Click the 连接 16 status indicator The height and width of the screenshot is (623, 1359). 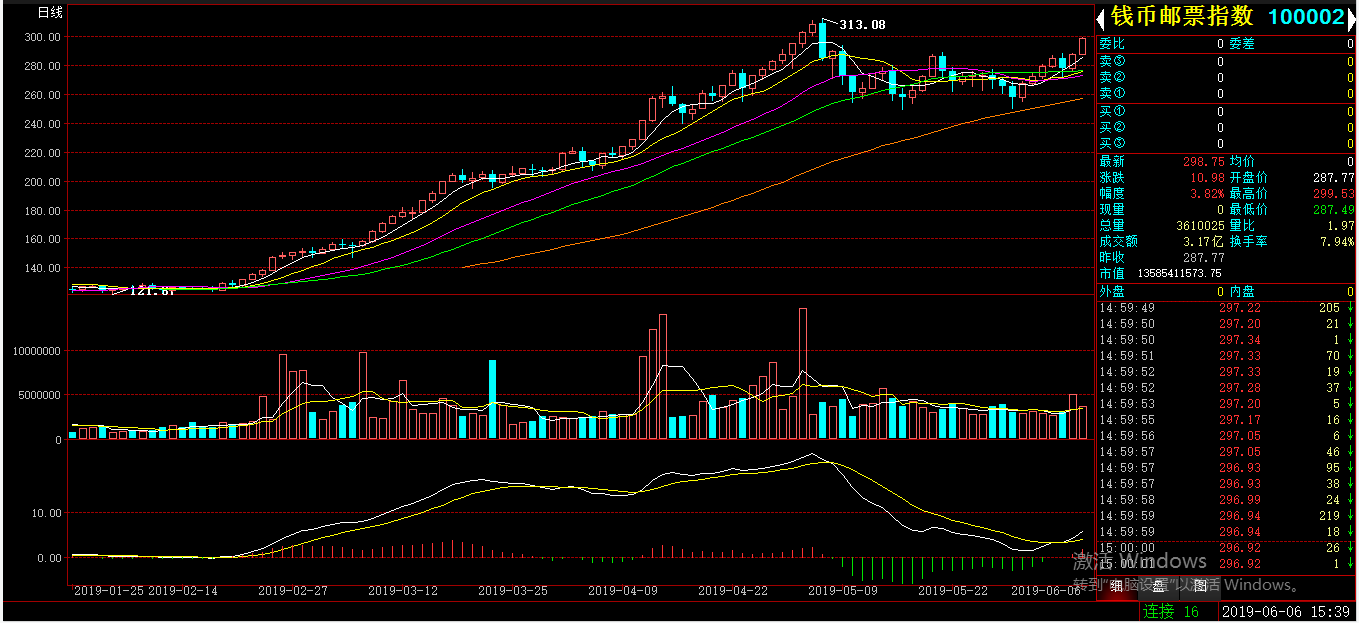(x=1171, y=611)
